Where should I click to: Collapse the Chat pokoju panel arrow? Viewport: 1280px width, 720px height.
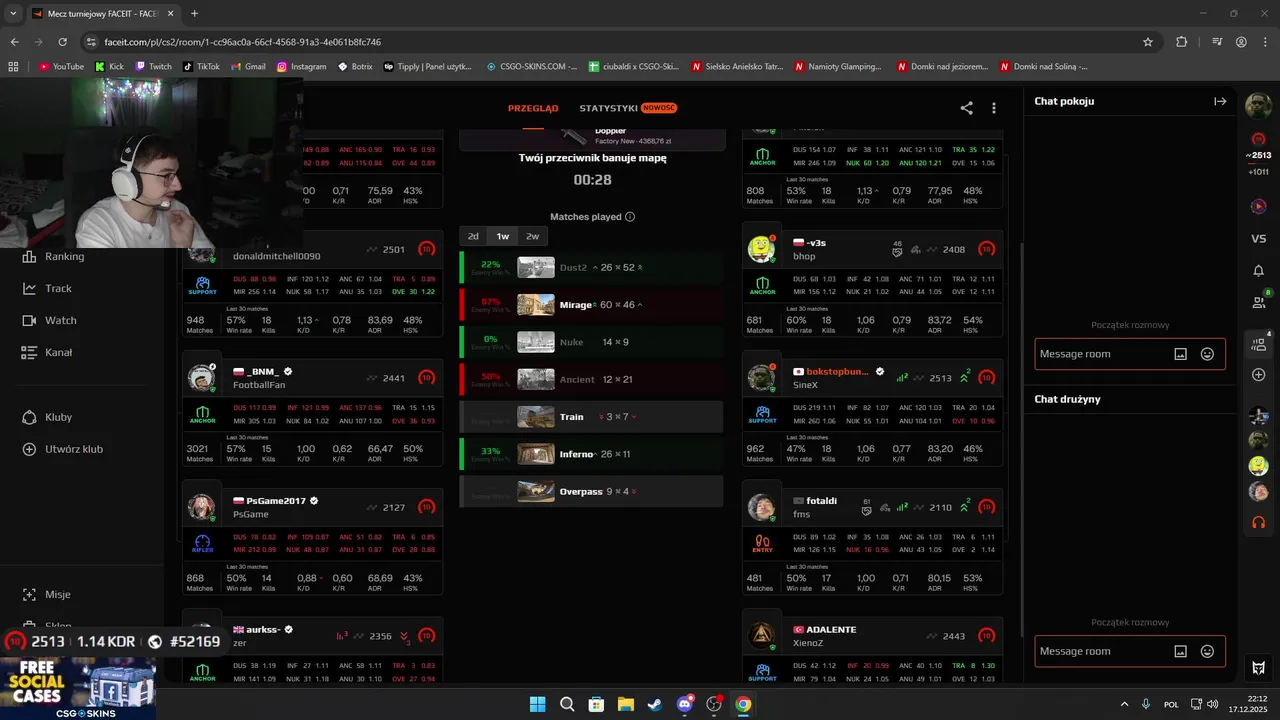tap(1220, 101)
